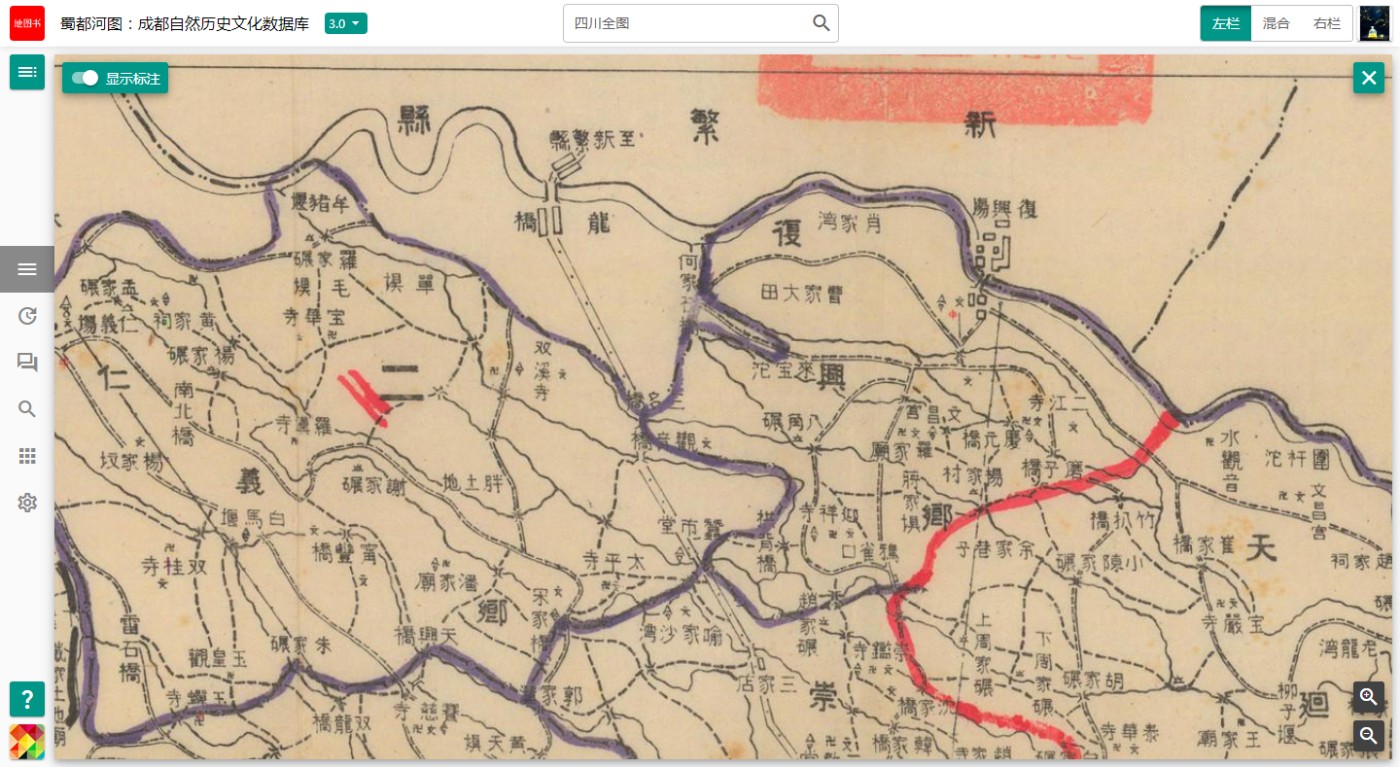Click the 四川全图 search input field

click(687, 23)
